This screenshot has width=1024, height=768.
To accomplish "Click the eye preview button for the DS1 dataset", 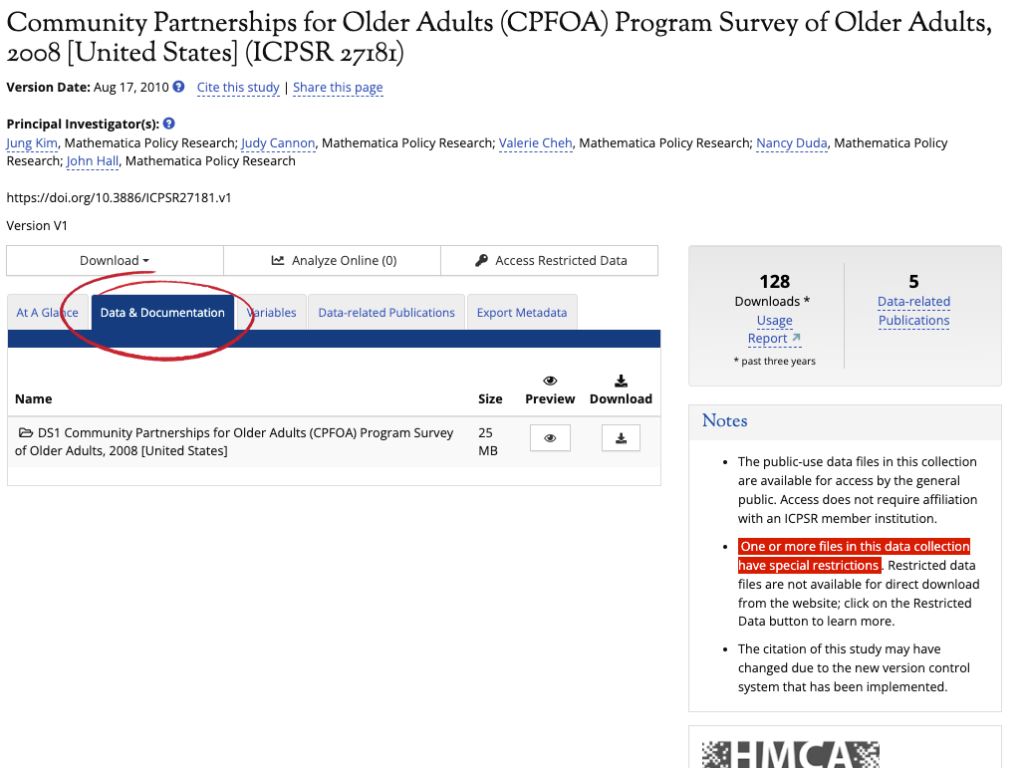I will point(550,438).
